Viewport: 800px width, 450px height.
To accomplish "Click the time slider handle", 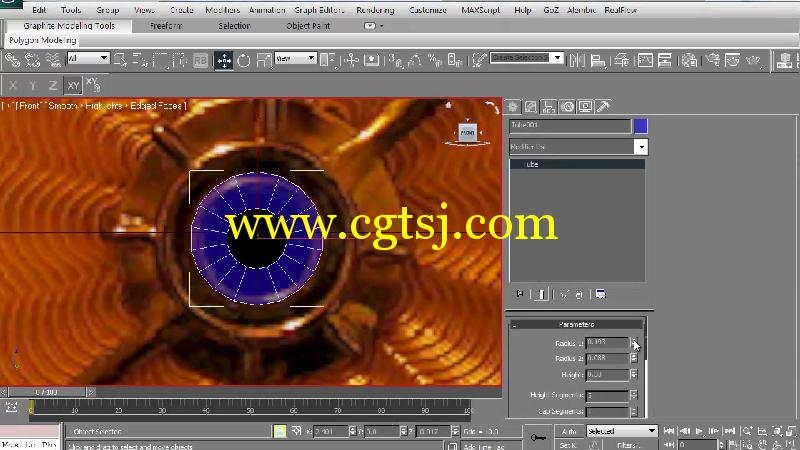I will point(46,392).
